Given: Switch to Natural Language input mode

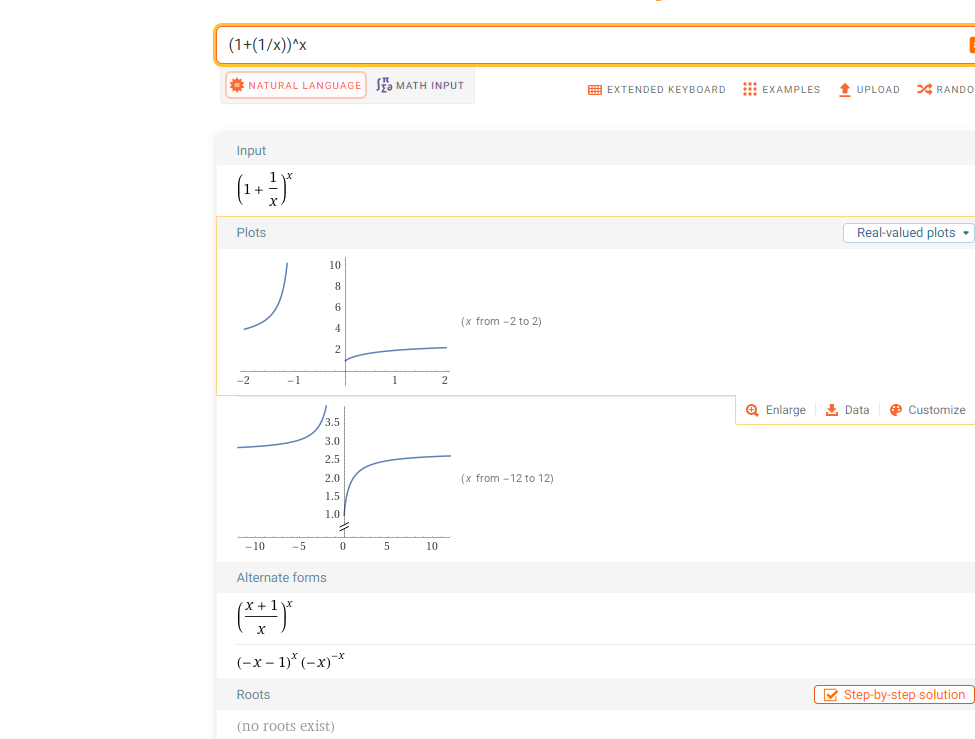Looking at the screenshot, I should 296,86.
